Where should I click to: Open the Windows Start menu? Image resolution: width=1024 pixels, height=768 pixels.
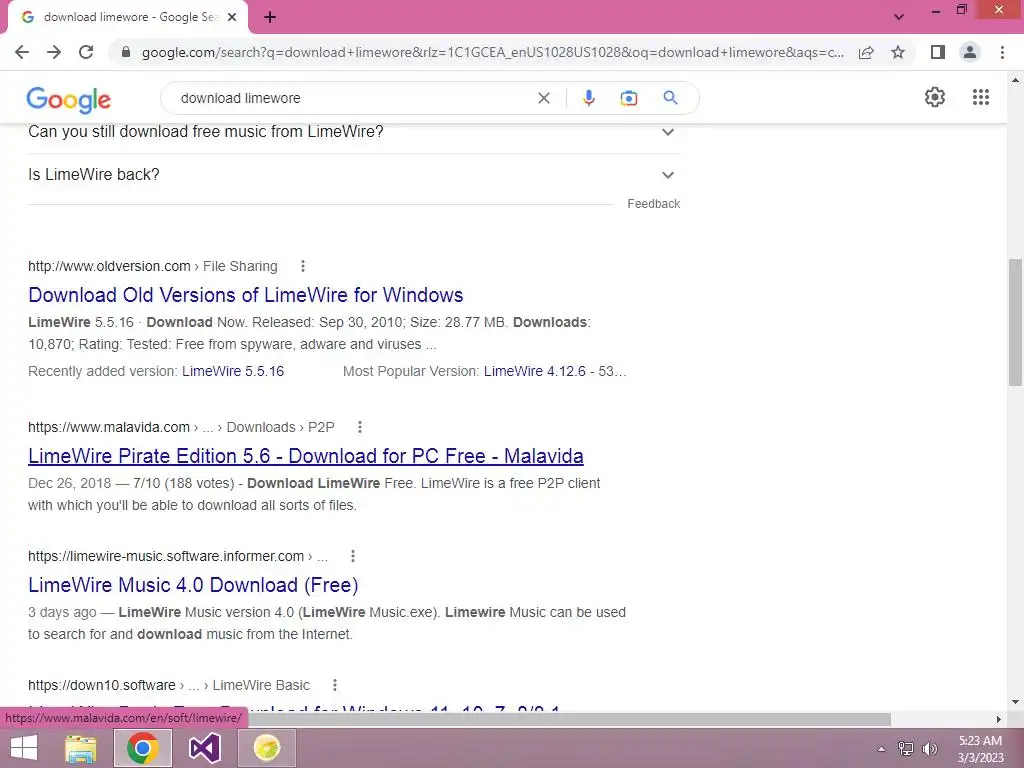pos(24,748)
